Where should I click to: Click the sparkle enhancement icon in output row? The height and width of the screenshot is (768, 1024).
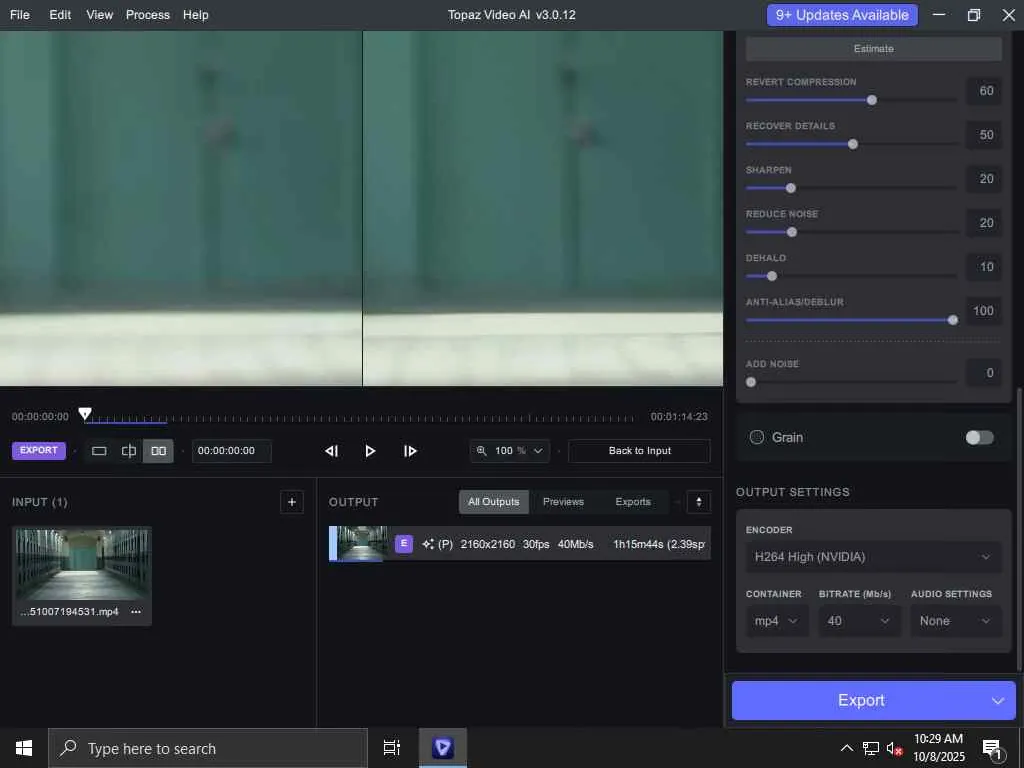(x=428, y=544)
